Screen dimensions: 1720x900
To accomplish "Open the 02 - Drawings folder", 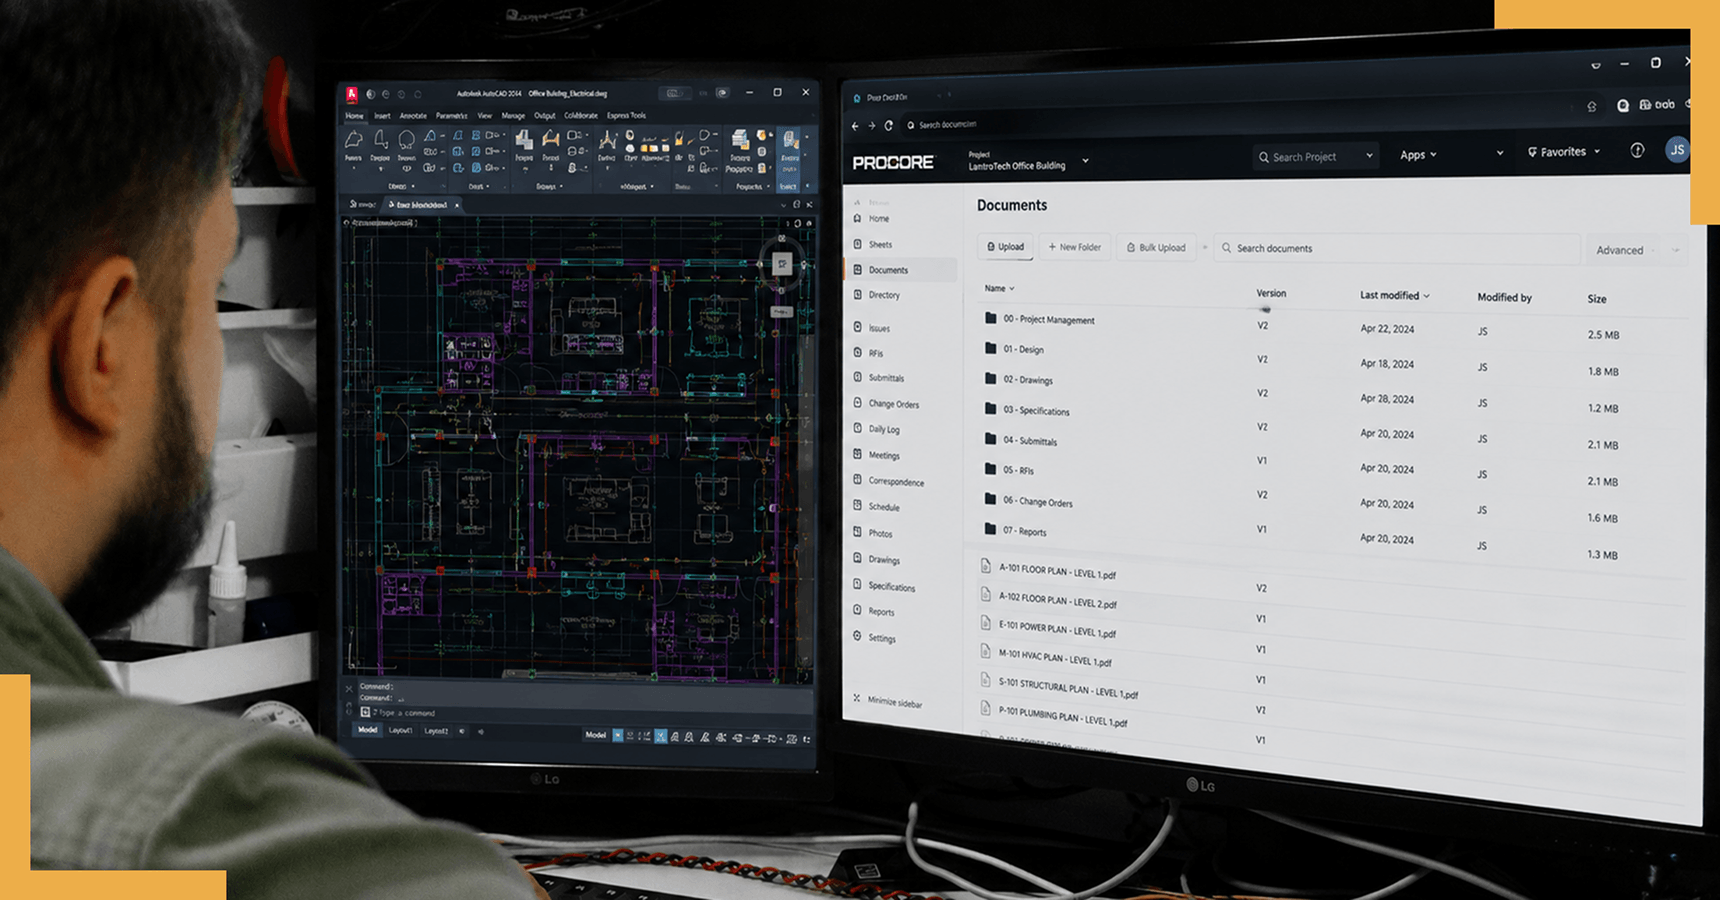I will click(x=1019, y=379).
